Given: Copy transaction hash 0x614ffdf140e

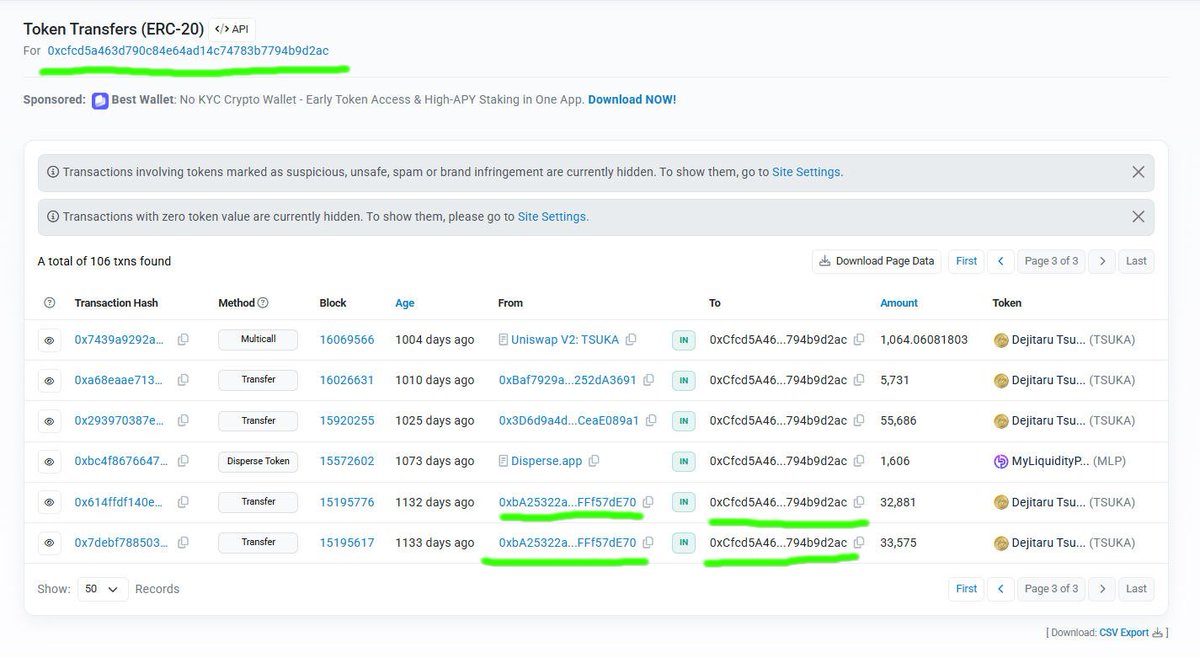Looking at the screenshot, I should pos(183,502).
